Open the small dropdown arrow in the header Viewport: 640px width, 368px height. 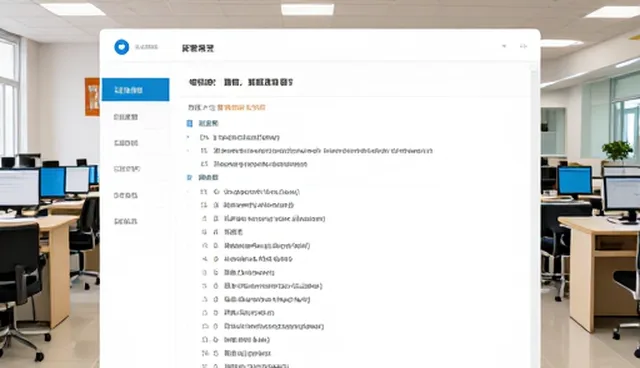504,46
